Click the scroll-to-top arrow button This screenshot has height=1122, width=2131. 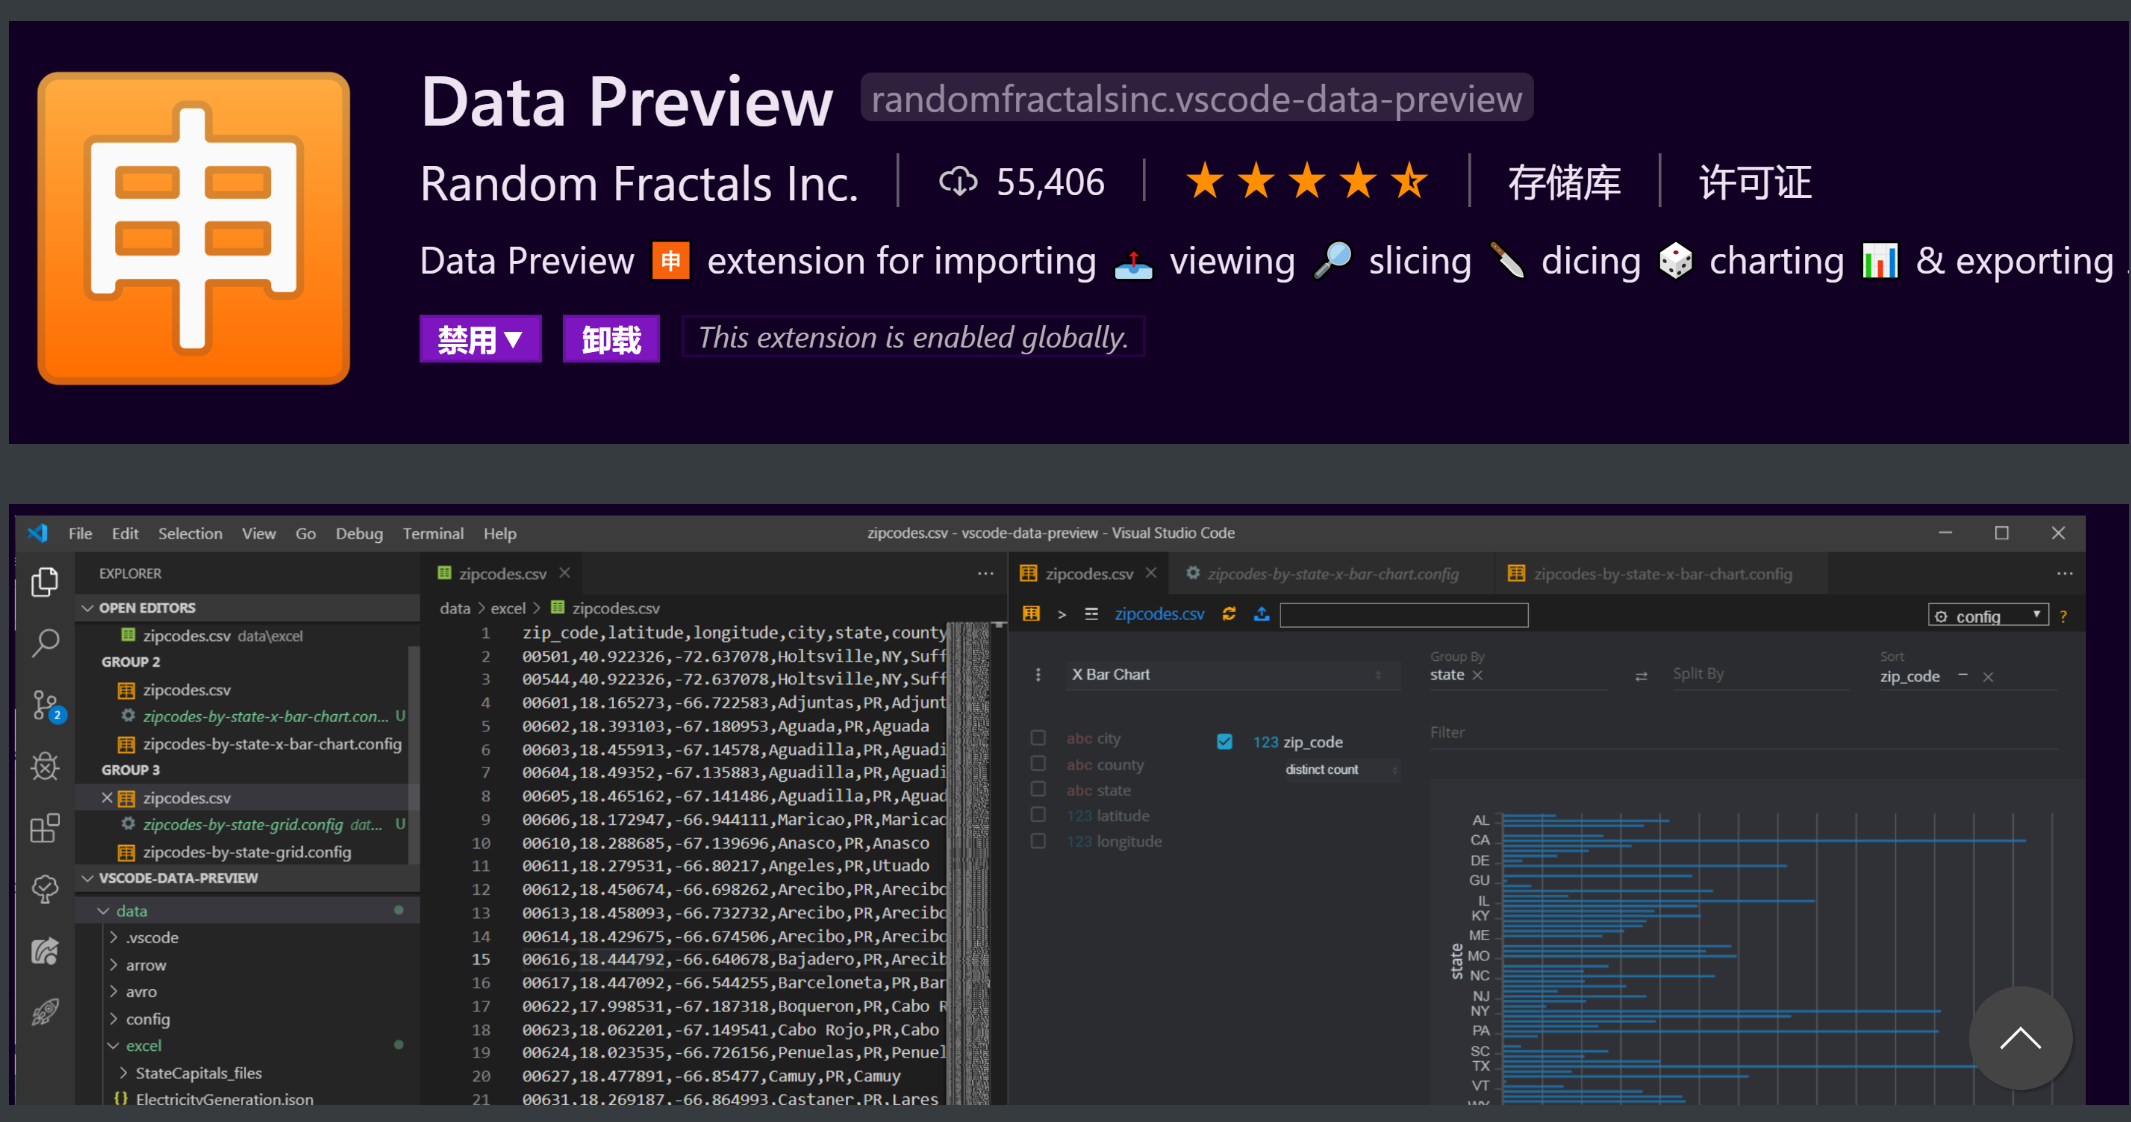coord(2019,1038)
